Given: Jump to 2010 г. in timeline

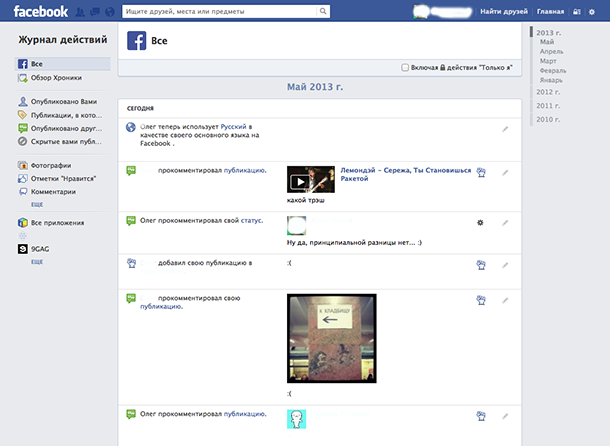Looking at the screenshot, I should point(548,119).
